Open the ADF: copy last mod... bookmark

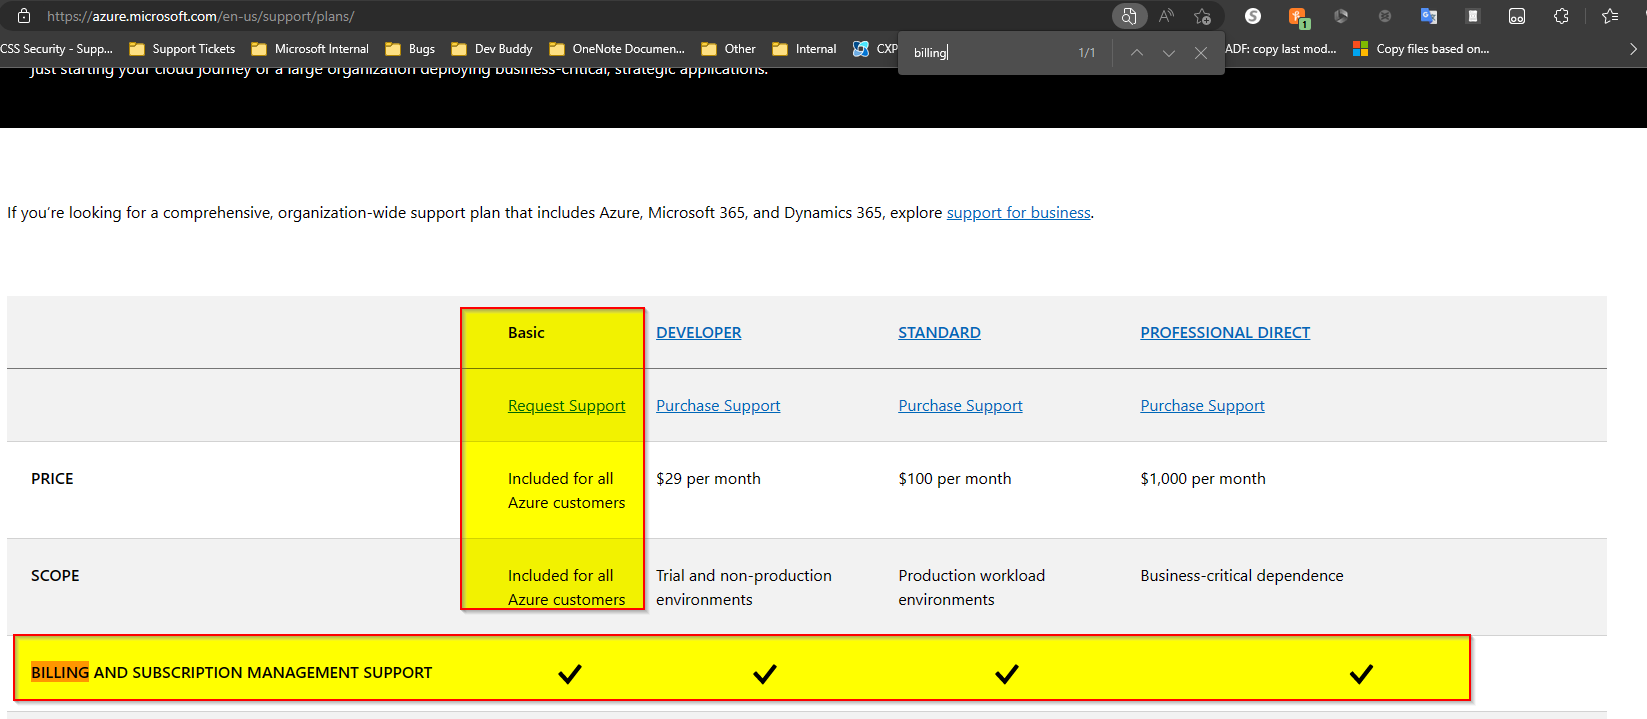1281,48
